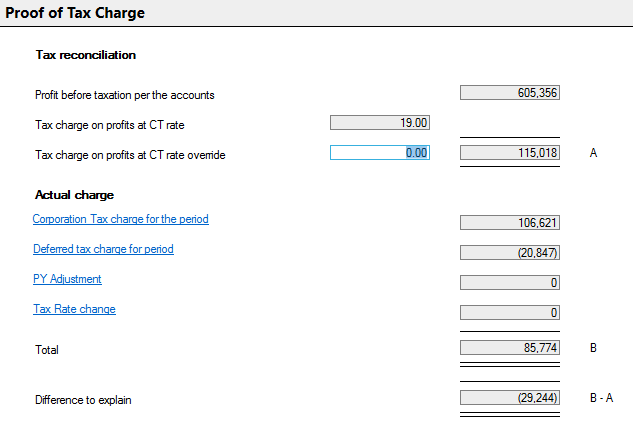Image resolution: width=633 pixels, height=423 pixels.
Task: Click the CT rate override label text
Action: click(x=130, y=155)
